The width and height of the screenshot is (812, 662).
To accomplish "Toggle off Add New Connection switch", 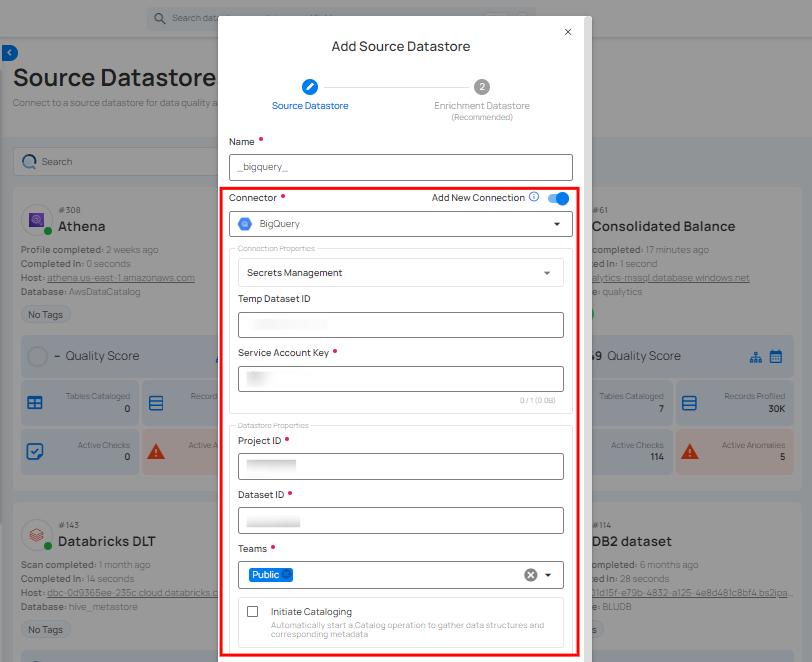I will coord(559,198).
